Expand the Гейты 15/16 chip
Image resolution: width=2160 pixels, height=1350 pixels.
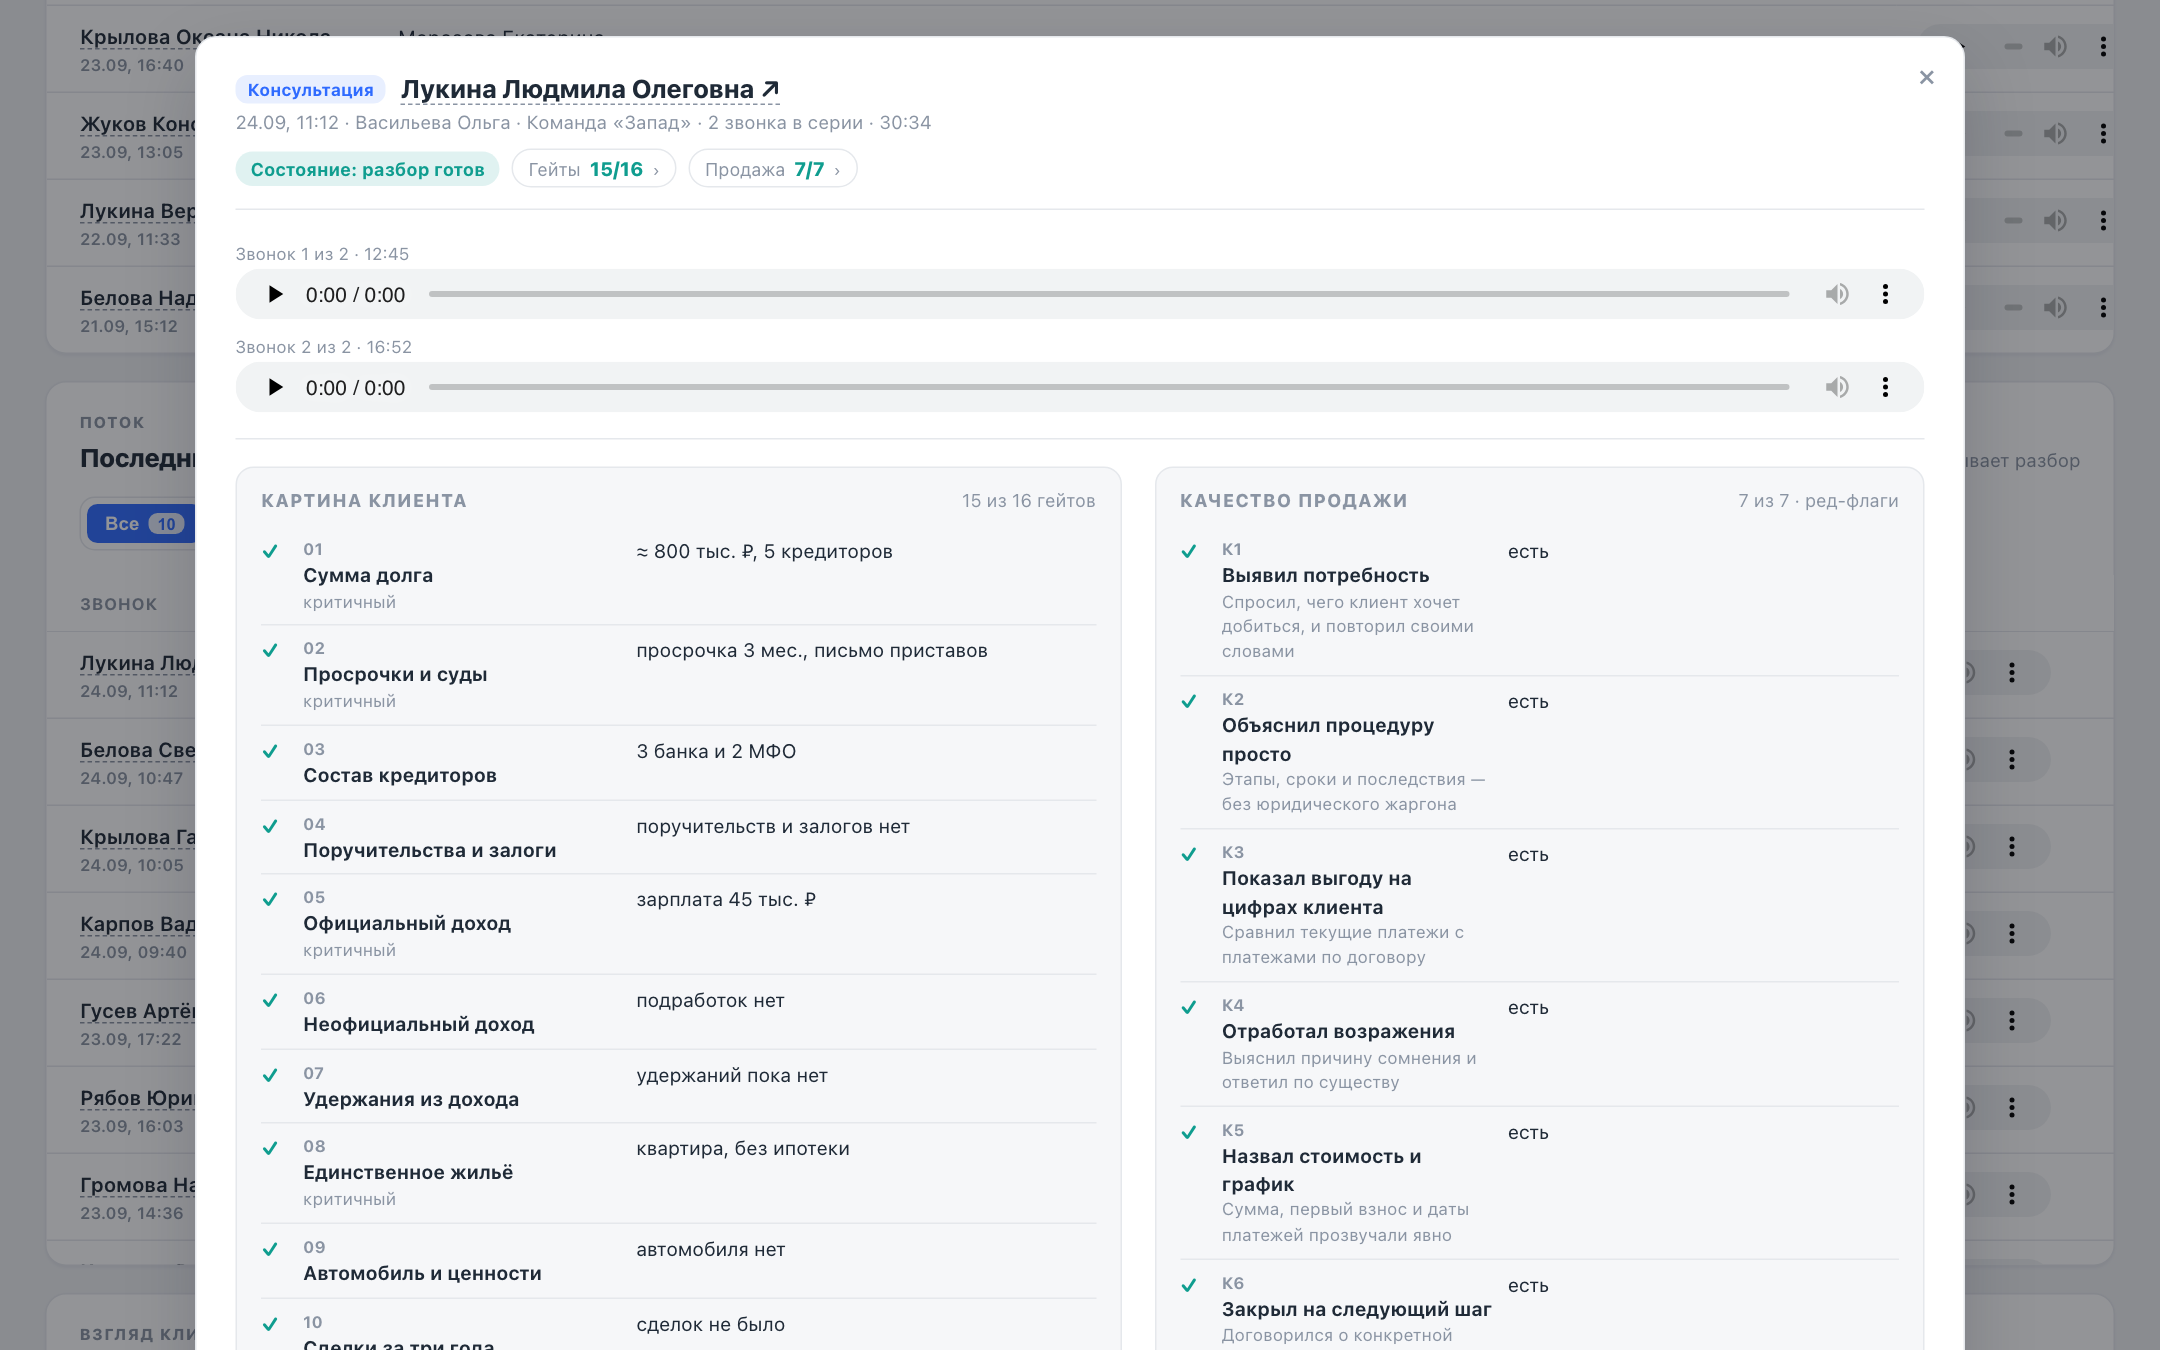pyautogui.click(x=594, y=169)
